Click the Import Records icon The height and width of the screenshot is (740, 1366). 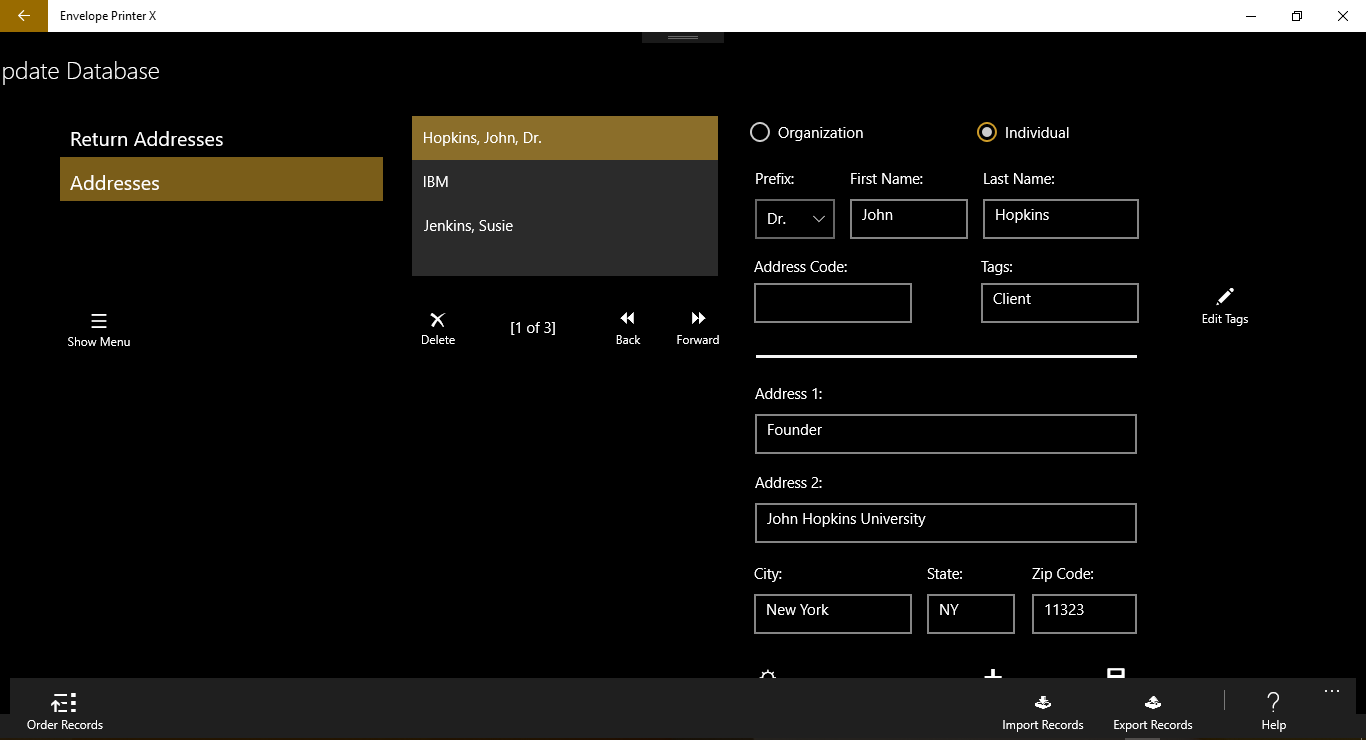[1043, 702]
